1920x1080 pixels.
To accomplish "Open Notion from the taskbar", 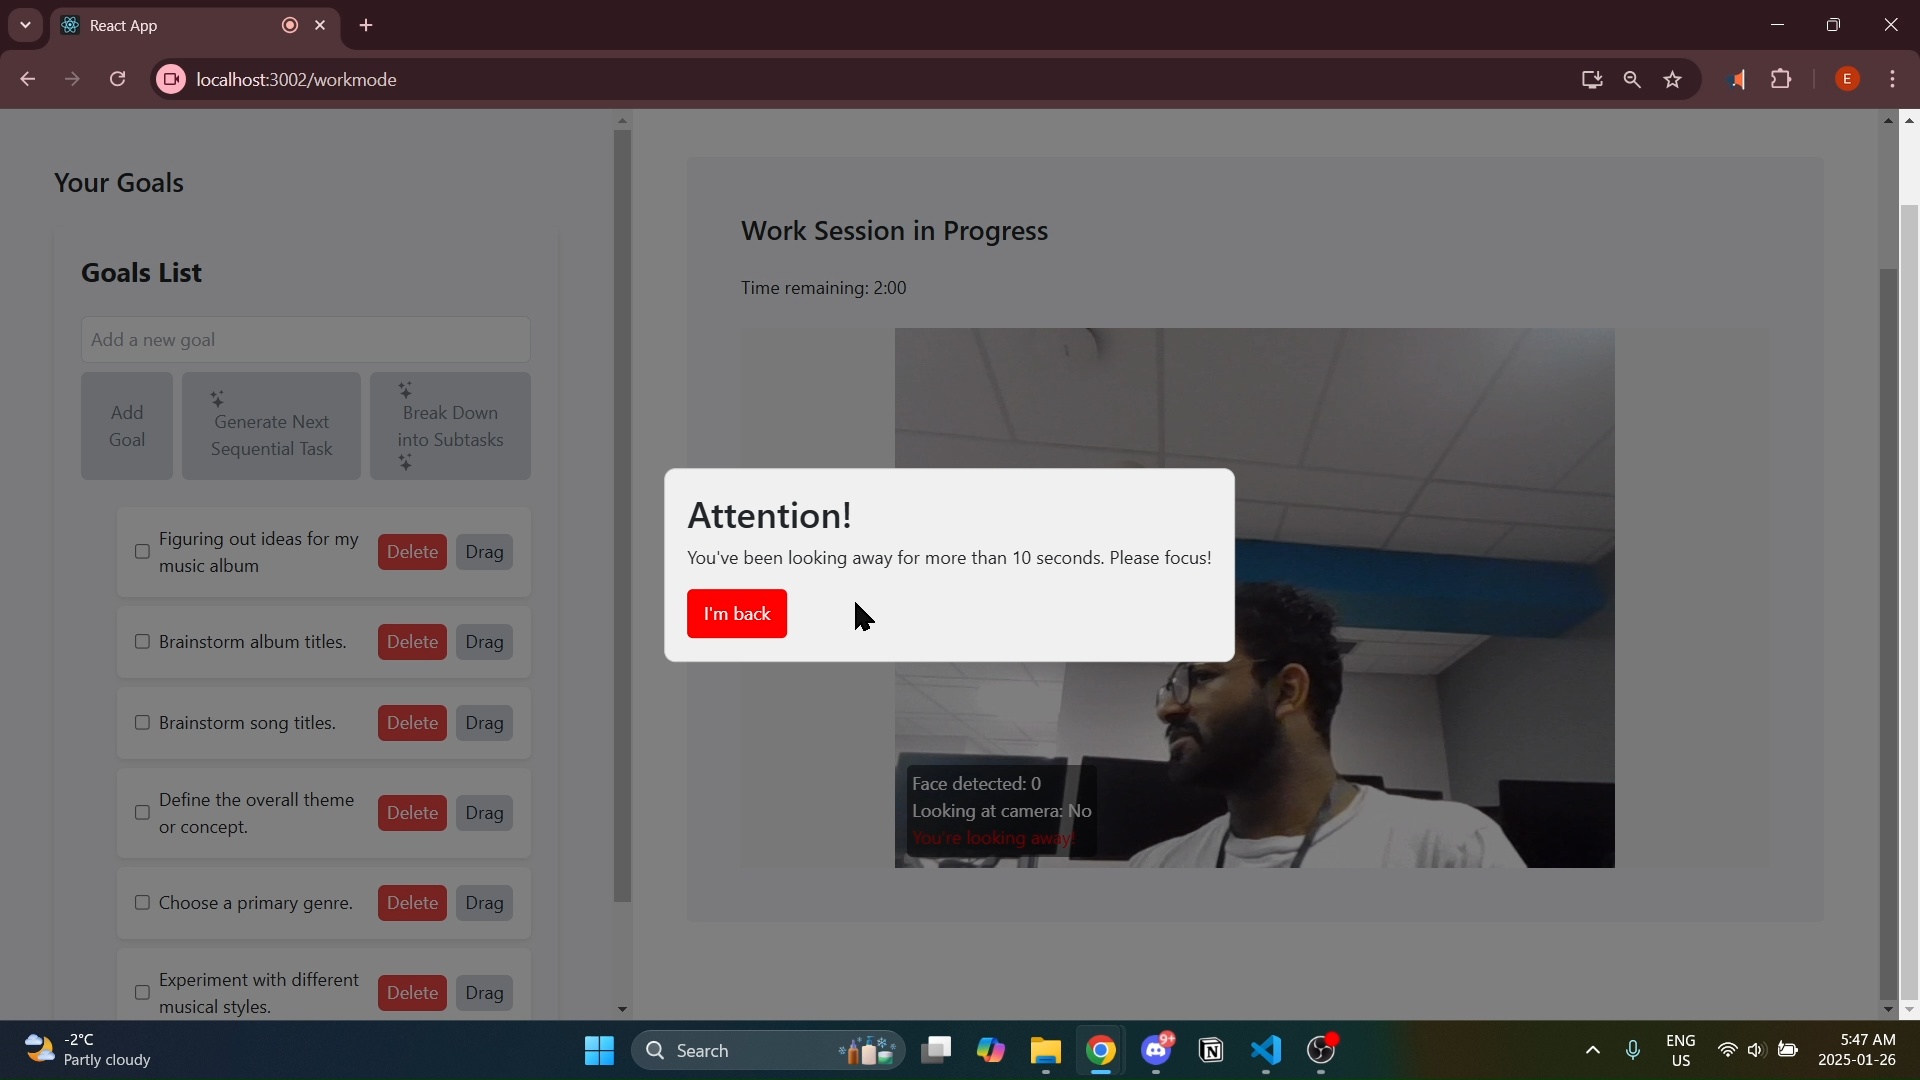I will 1212,1051.
